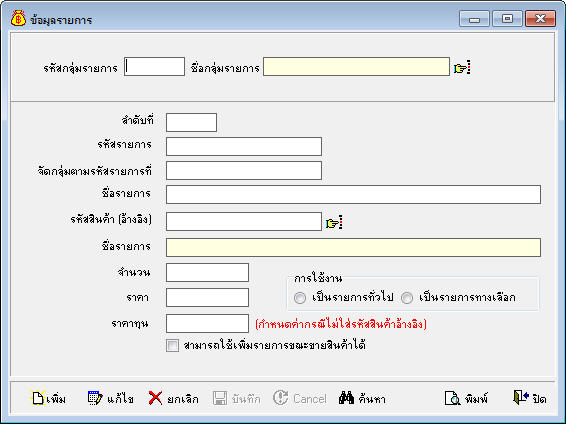The height and width of the screenshot is (424, 566).
Task: Click the ปิด exit door icon
Action: [521, 397]
